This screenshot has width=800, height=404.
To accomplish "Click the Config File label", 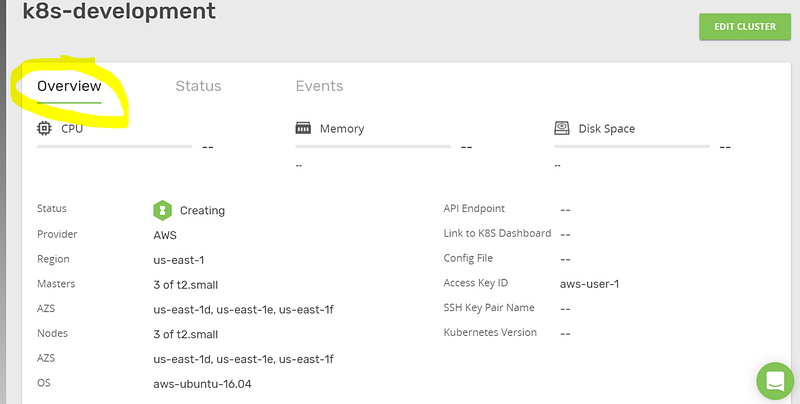I will (467, 258).
